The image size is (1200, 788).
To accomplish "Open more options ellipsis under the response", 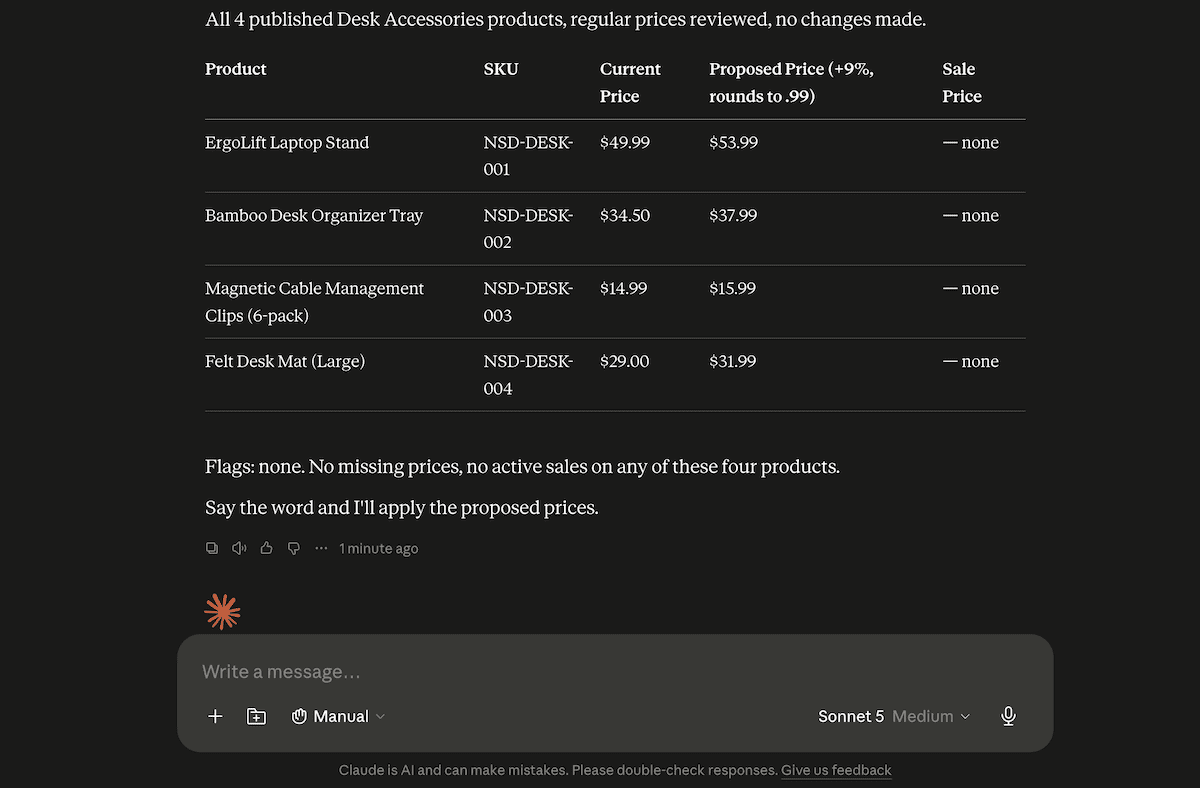I will coord(321,548).
